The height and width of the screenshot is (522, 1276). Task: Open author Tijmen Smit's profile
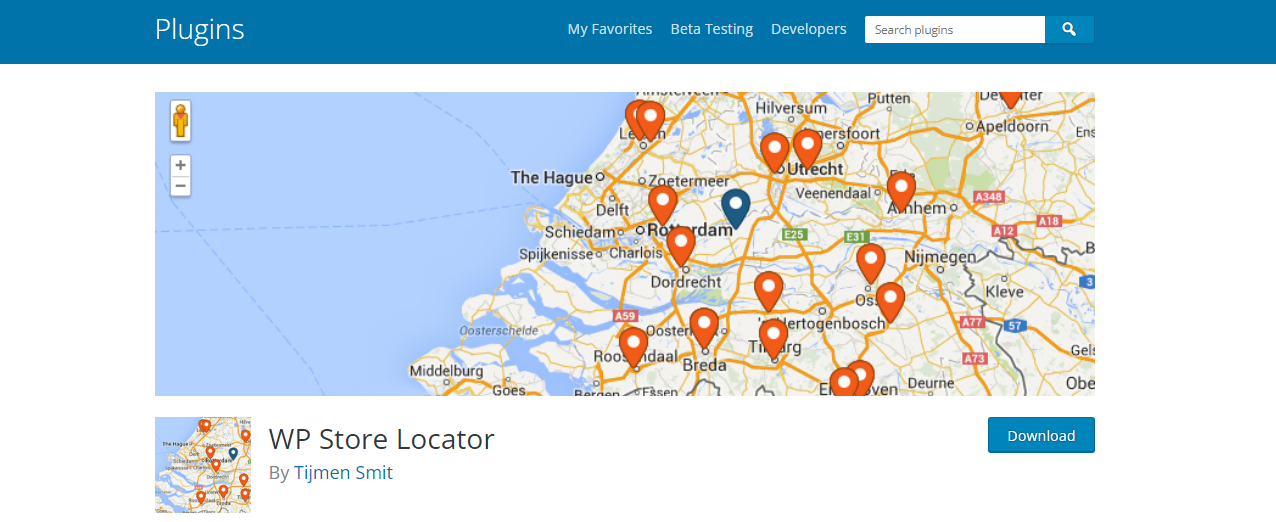[x=343, y=472]
